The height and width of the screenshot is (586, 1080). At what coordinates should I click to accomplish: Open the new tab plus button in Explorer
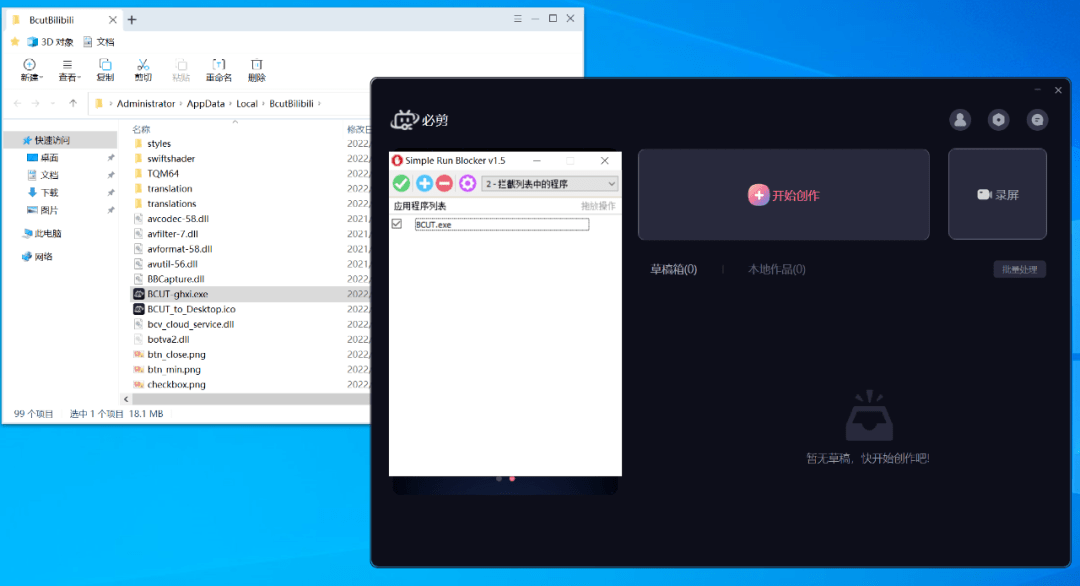pos(132,20)
